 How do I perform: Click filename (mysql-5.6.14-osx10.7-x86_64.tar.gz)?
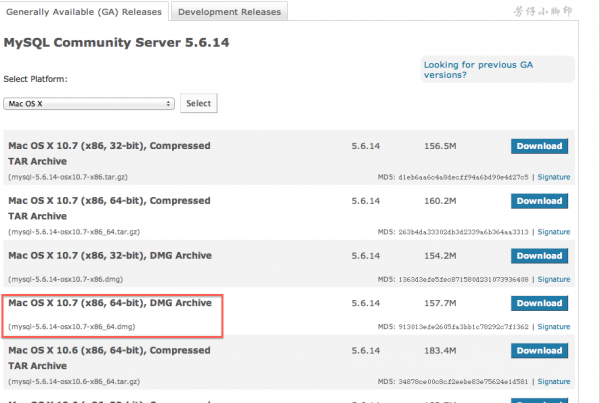pos(74,232)
